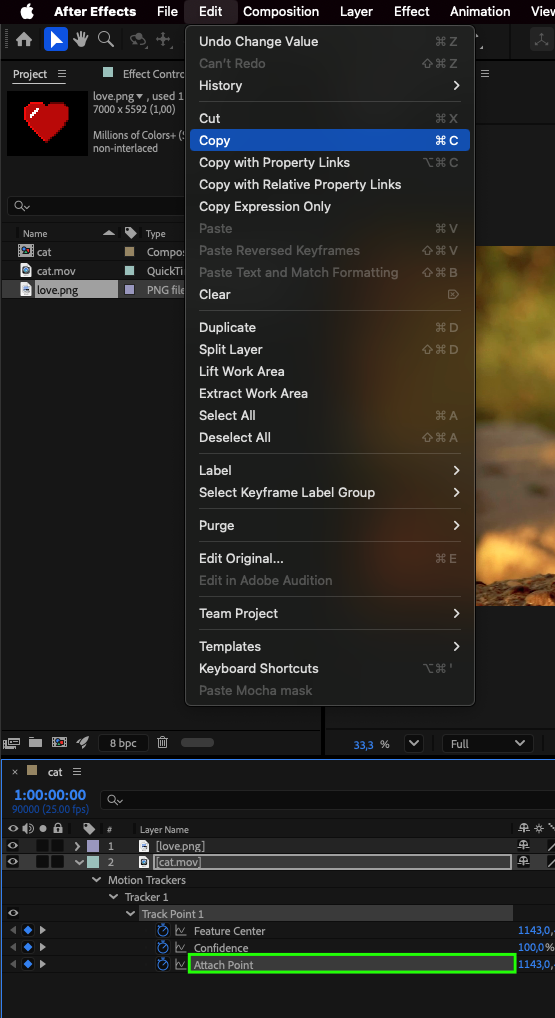555x1018 pixels.
Task: Open the File menu
Action: [x=167, y=12]
